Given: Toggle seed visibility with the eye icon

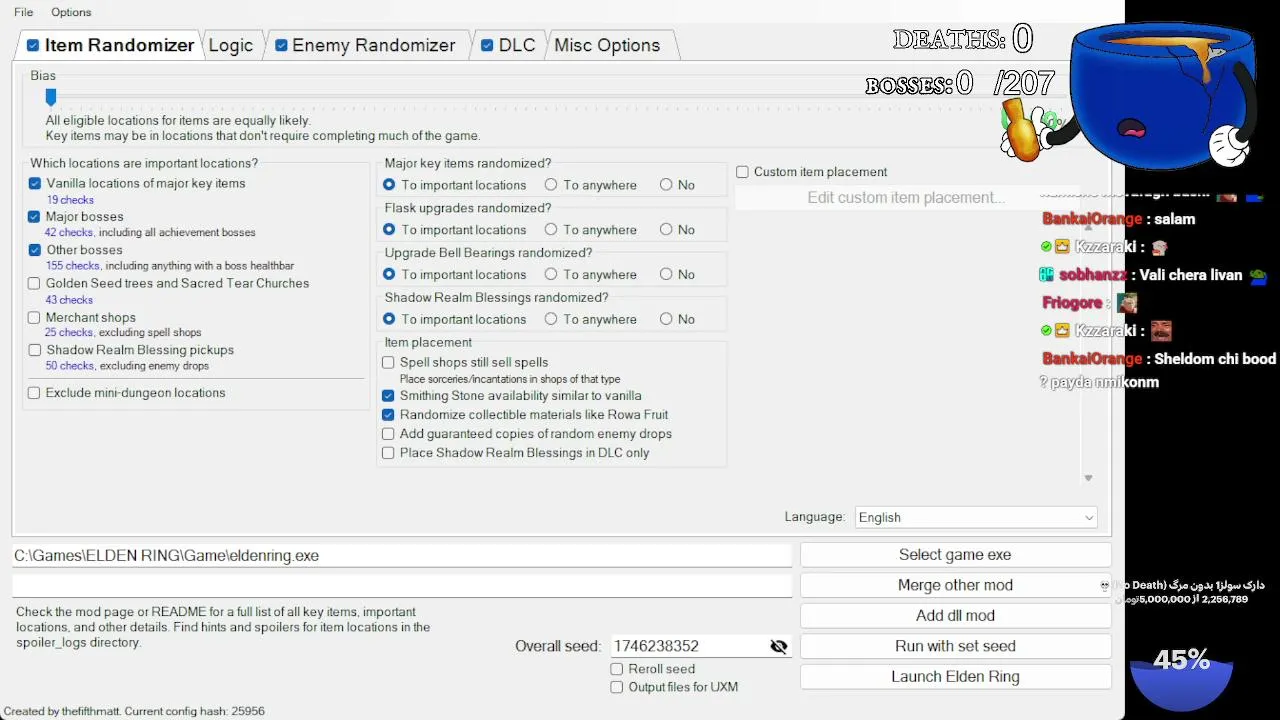Looking at the screenshot, I should (x=779, y=647).
